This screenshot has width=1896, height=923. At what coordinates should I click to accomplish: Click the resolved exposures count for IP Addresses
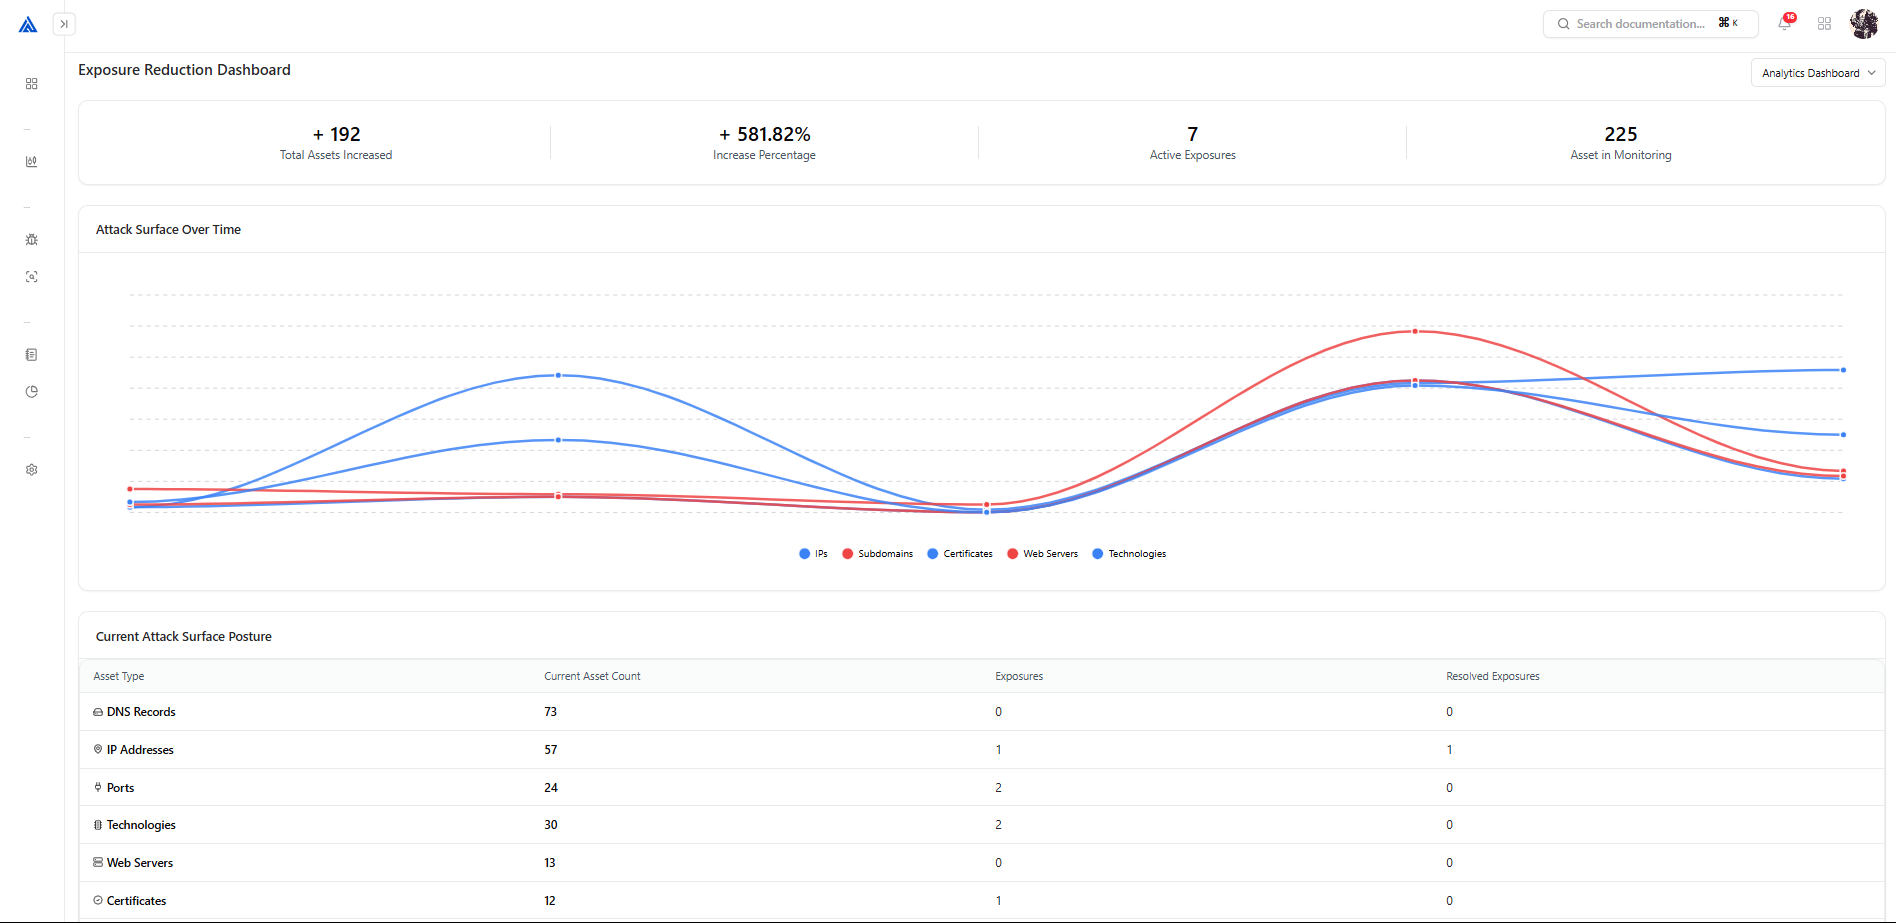click(1449, 750)
